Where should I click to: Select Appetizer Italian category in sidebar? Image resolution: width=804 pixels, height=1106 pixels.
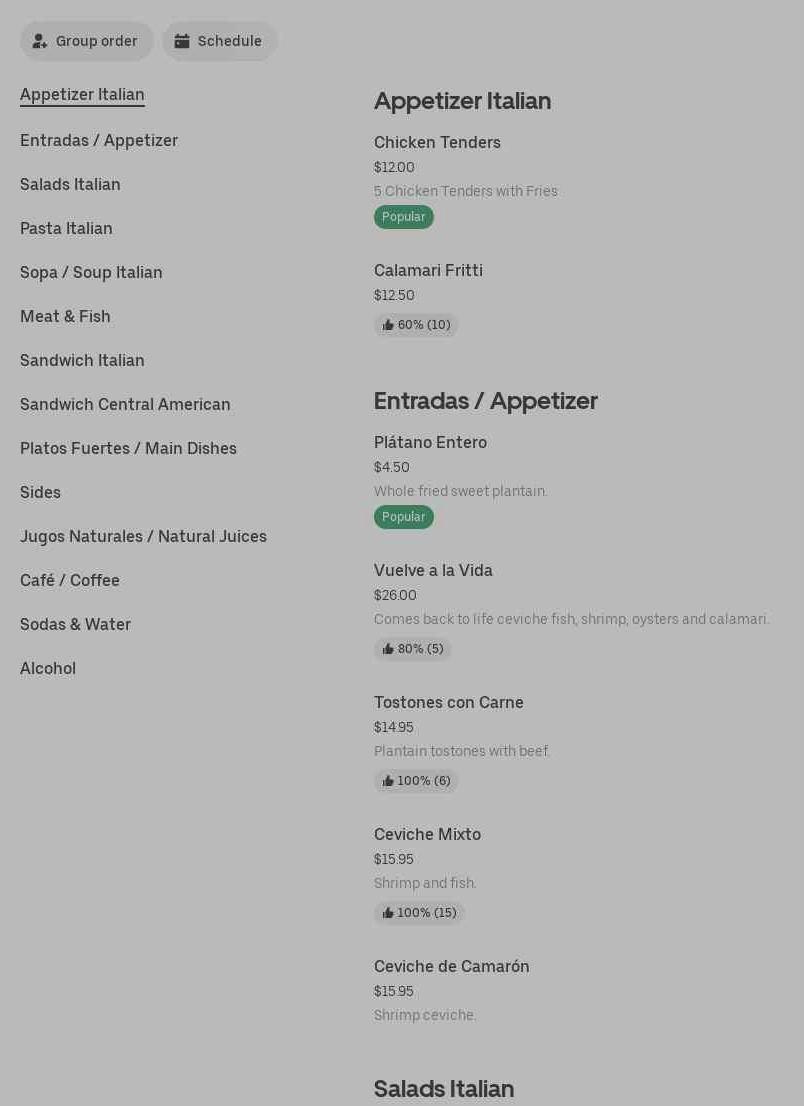(x=82, y=95)
